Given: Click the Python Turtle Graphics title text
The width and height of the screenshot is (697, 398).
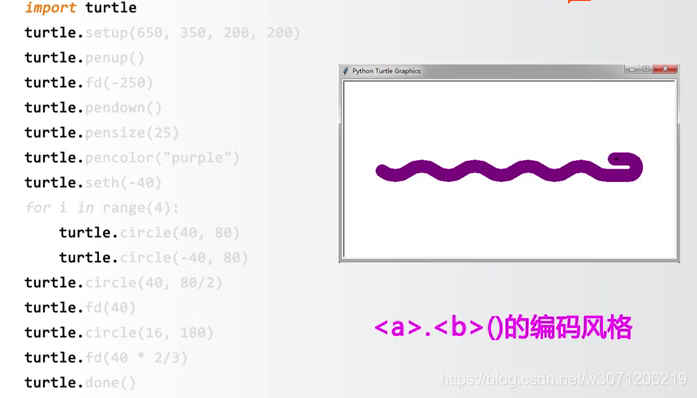Looking at the screenshot, I should (386, 71).
